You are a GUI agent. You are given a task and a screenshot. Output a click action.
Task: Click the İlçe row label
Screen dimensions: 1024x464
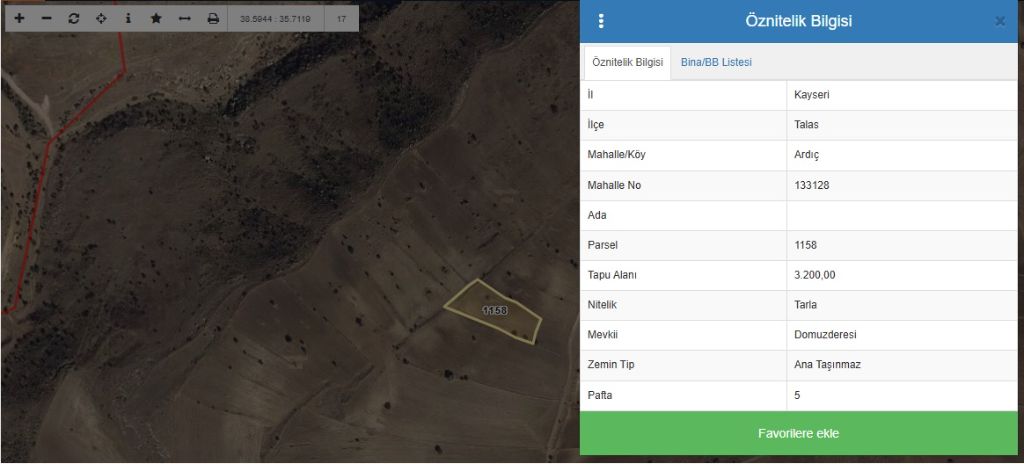tap(596, 125)
